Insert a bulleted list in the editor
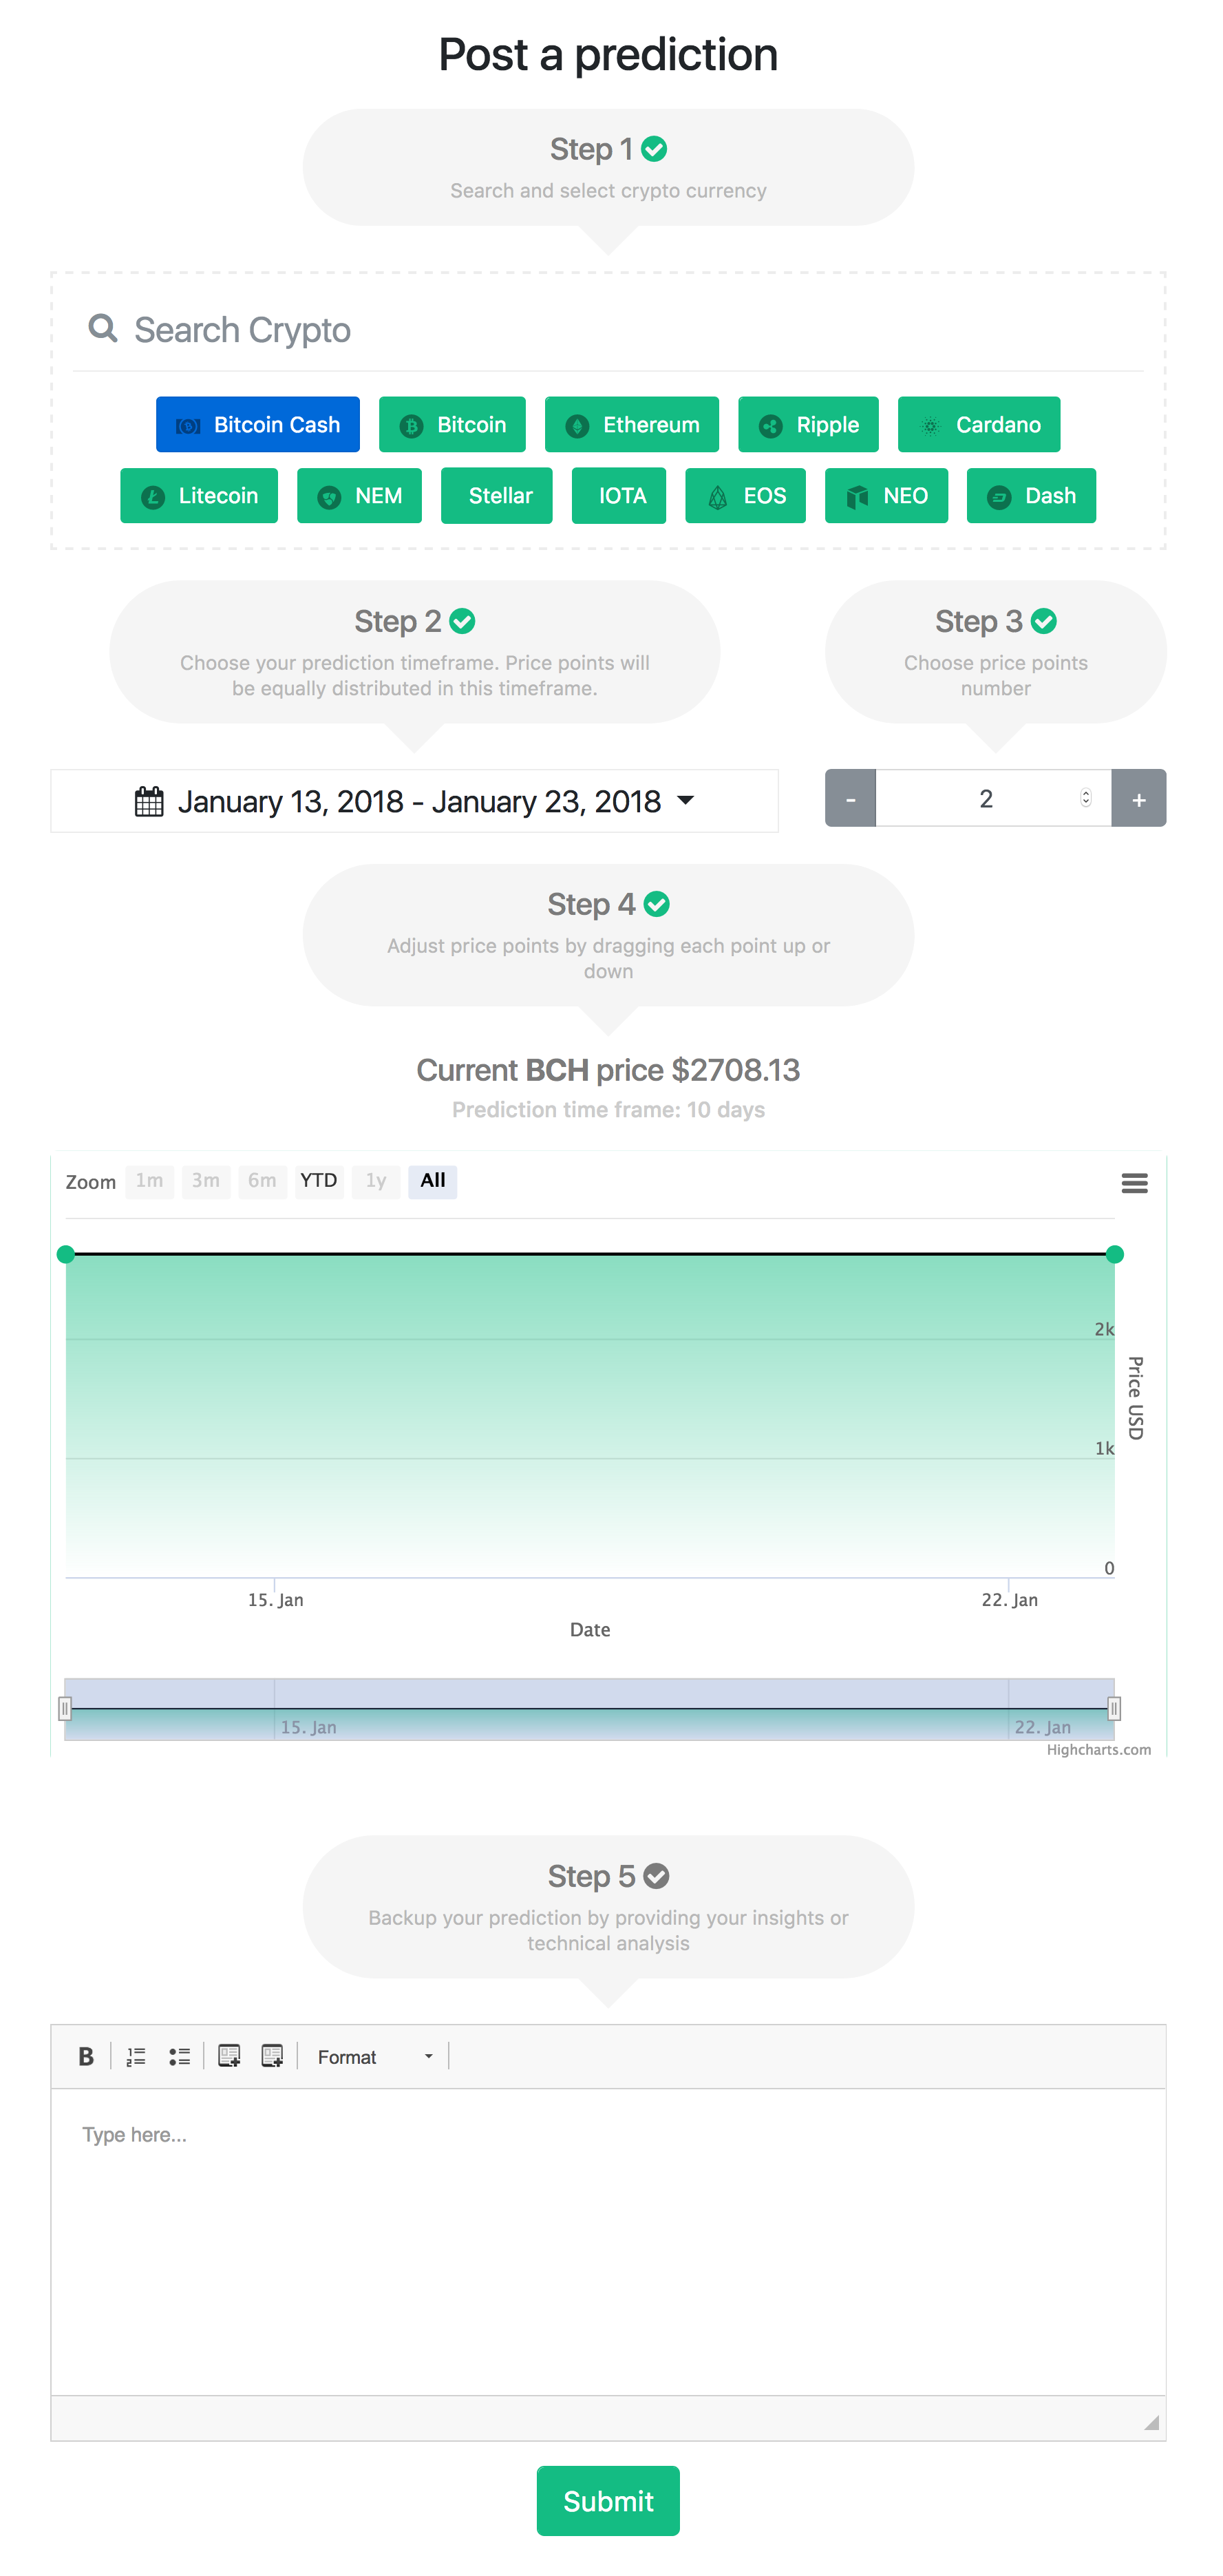The image size is (1223, 2576). tap(181, 2056)
